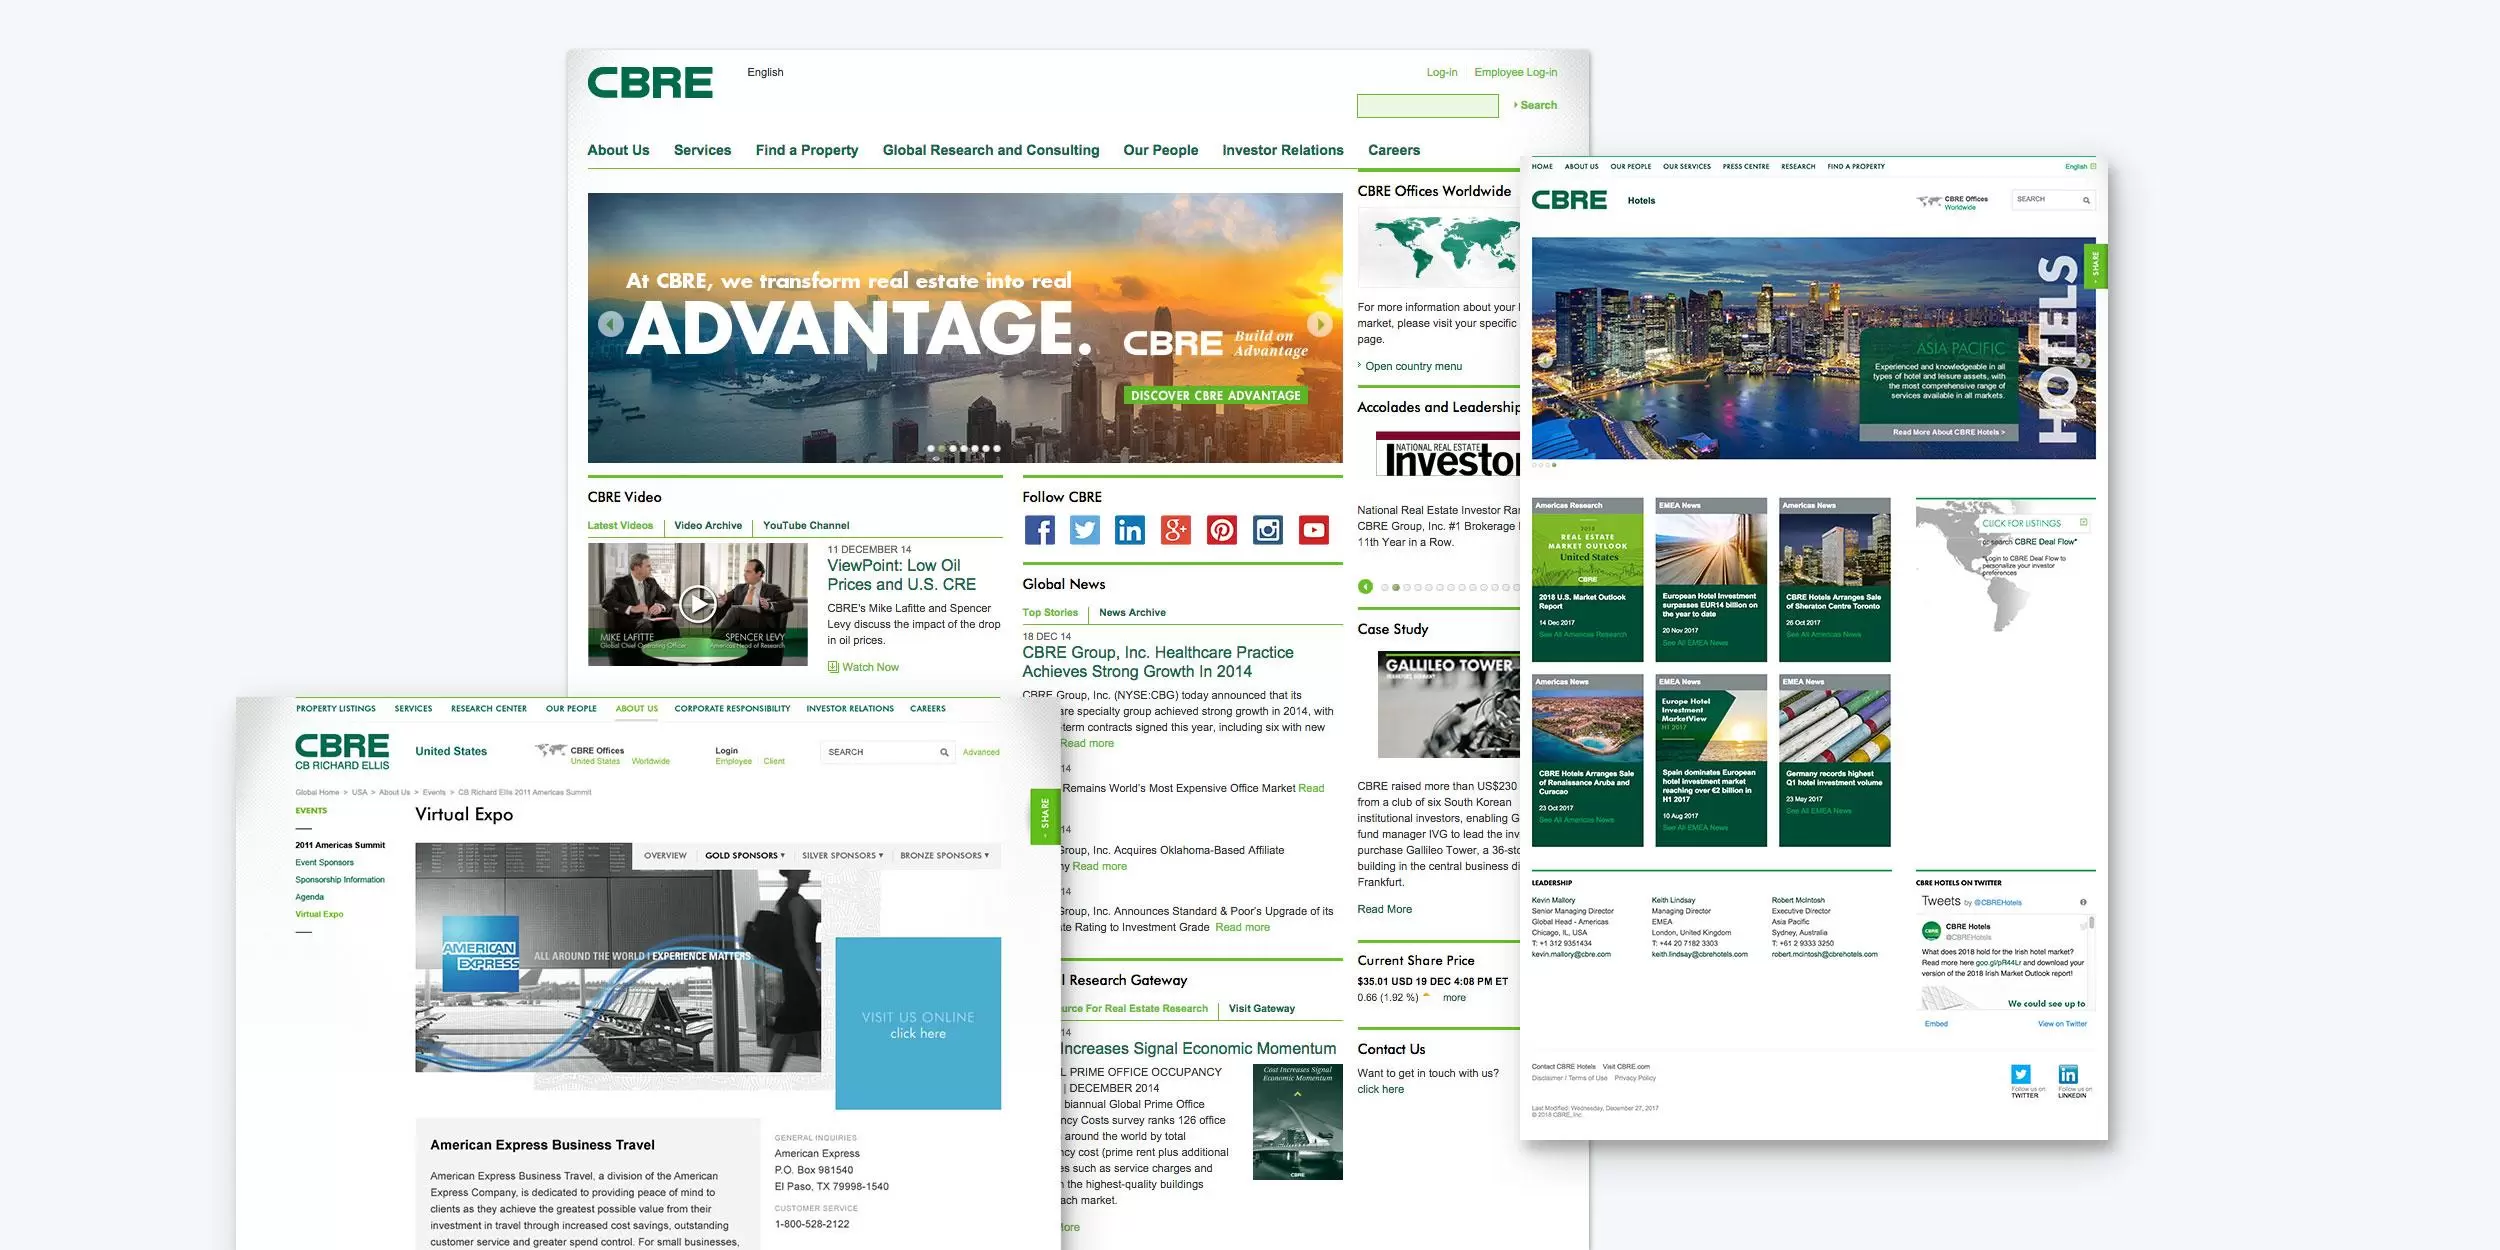
Task: Go to next slide on Advantage banner
Action: pyautogui.click(x=1320, y=324)
